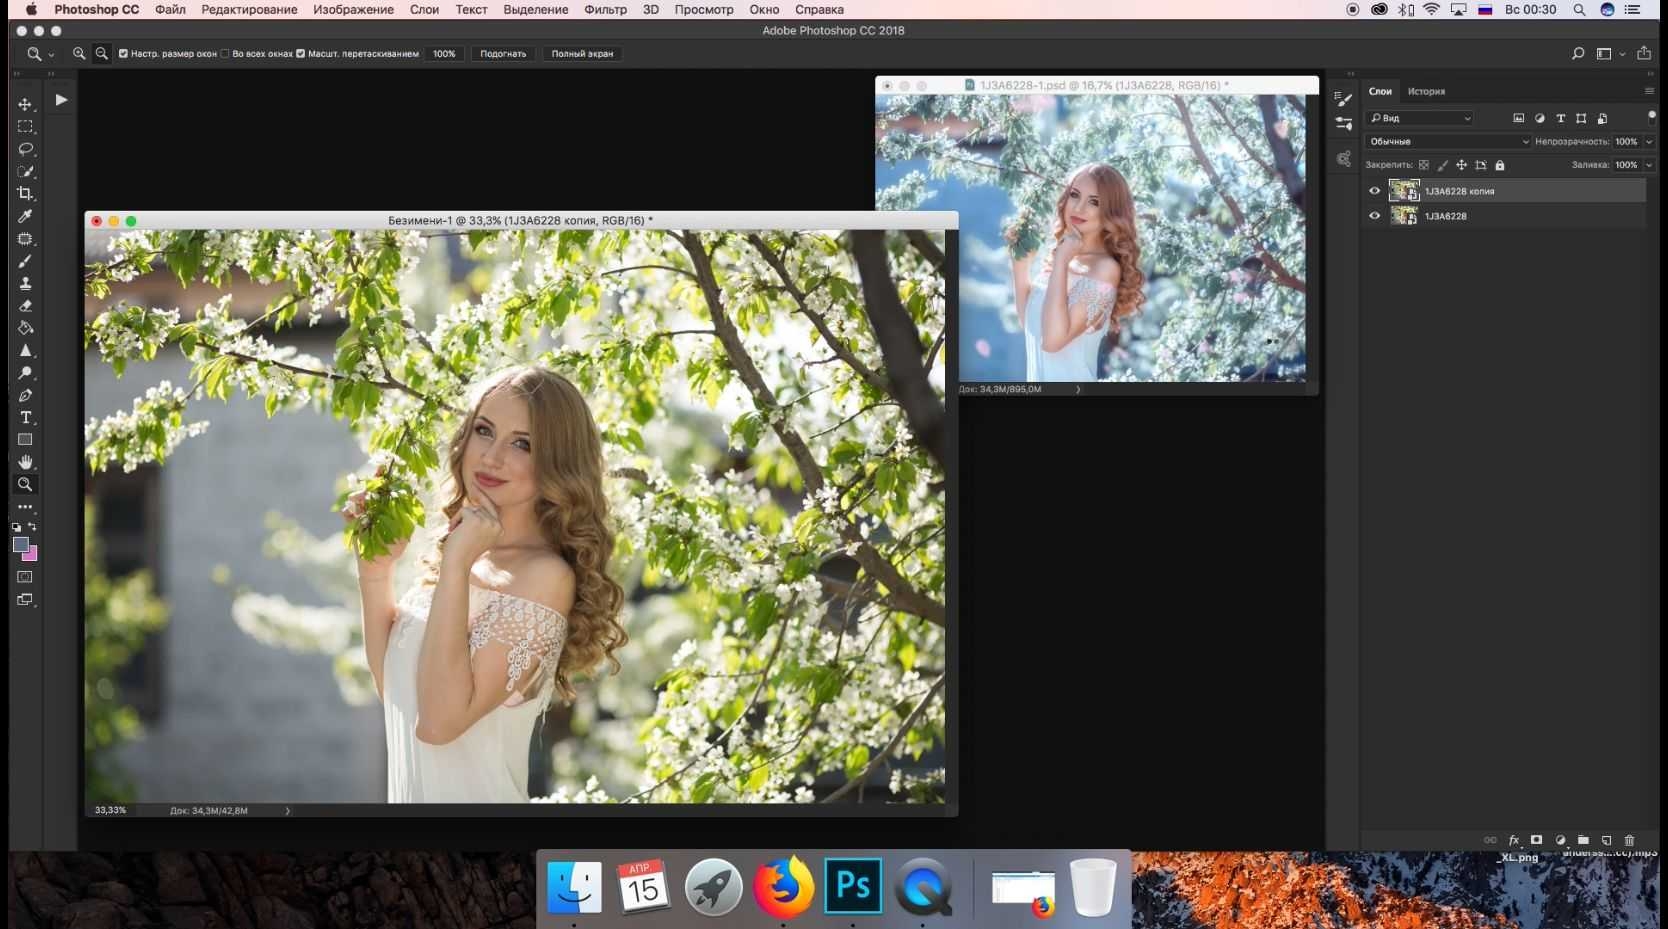
Task: Select the Hand tool
Action: pyautogui.click(x=25, y=462)
